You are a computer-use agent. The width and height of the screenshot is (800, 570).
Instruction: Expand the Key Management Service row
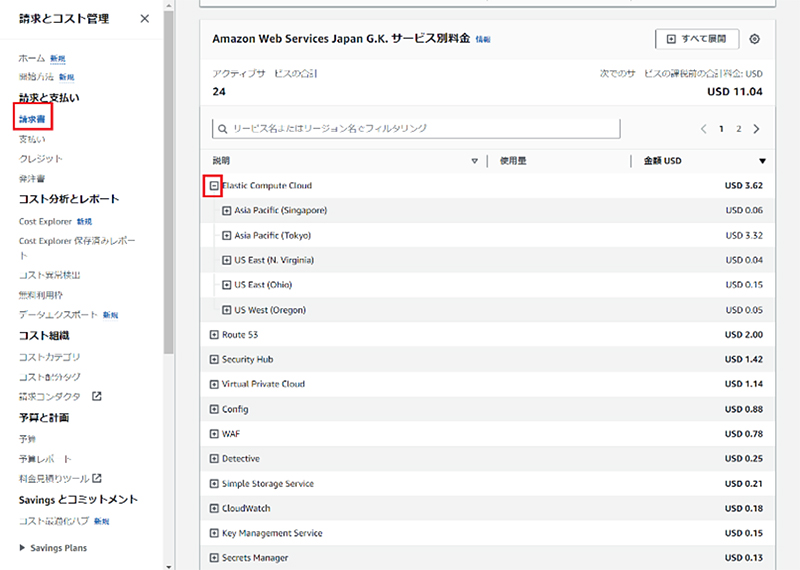(214, 533)
